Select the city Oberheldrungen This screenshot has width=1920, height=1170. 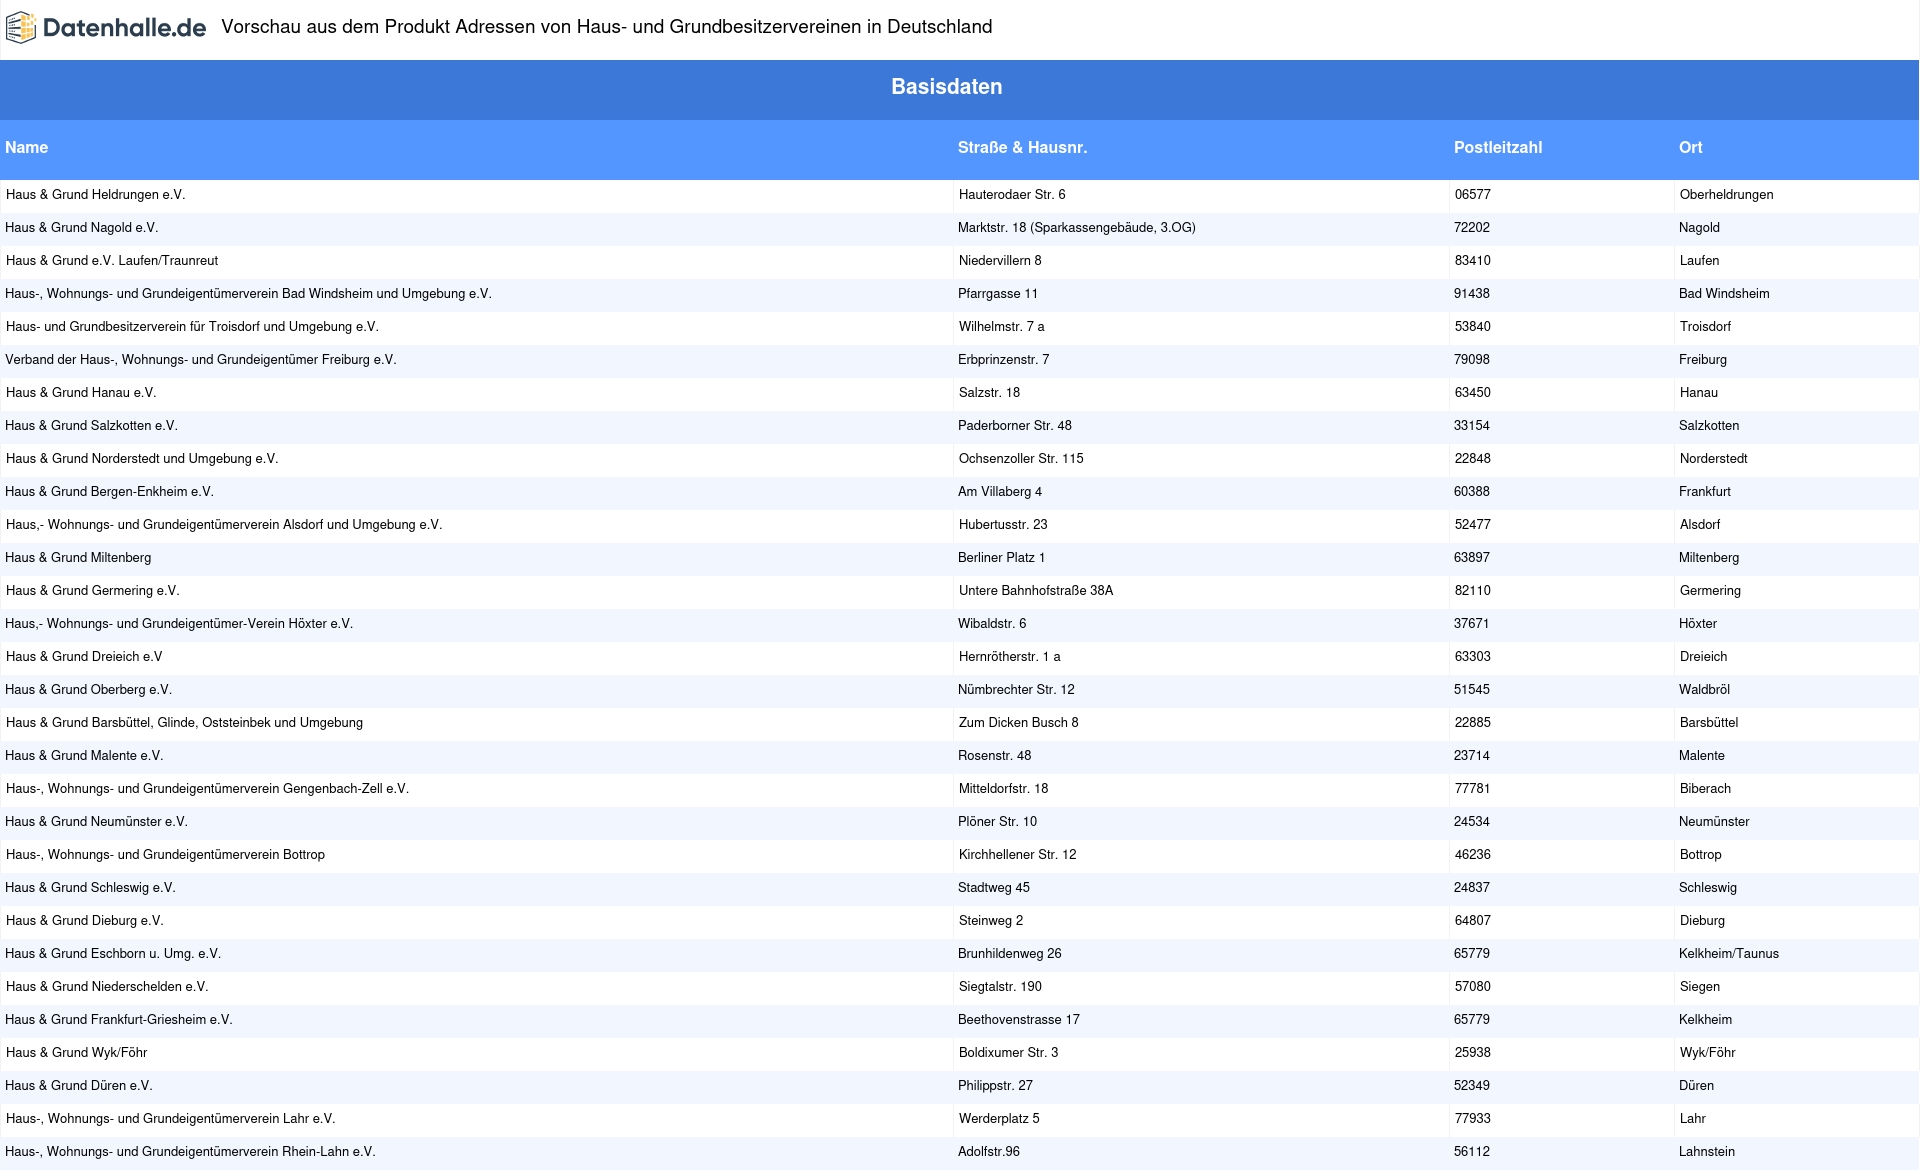coord(1727,195)
